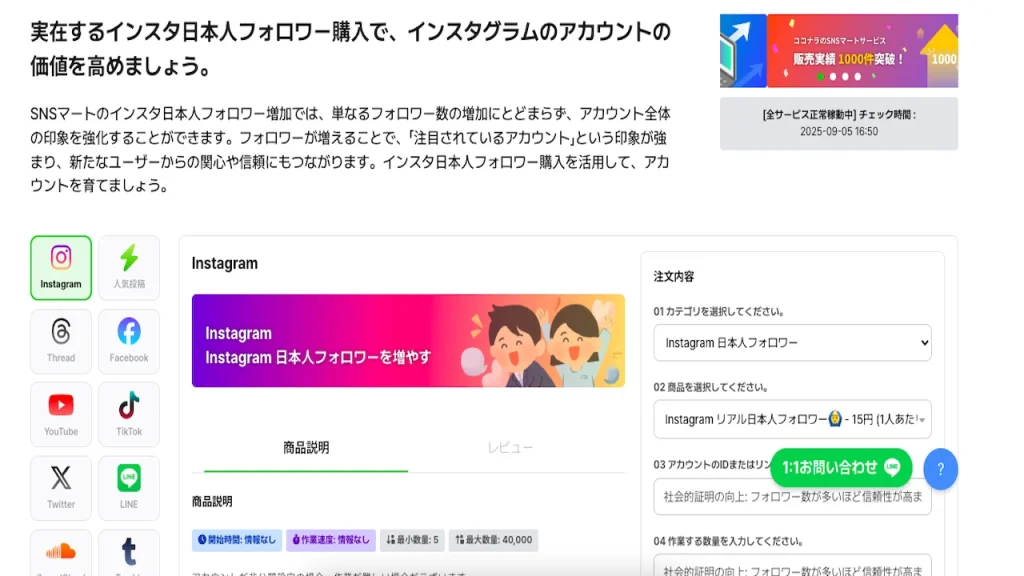Expand the product dropdown リアル日本人フォロワー
This screenshot has width=1024, height=576.
click(x=792, y=419)
